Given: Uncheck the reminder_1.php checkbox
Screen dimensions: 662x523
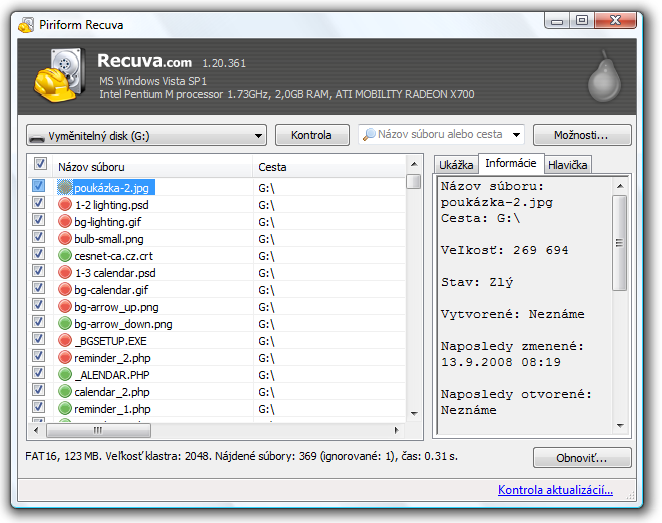Looking at the screenshot, I should click(x=38, y=406).
